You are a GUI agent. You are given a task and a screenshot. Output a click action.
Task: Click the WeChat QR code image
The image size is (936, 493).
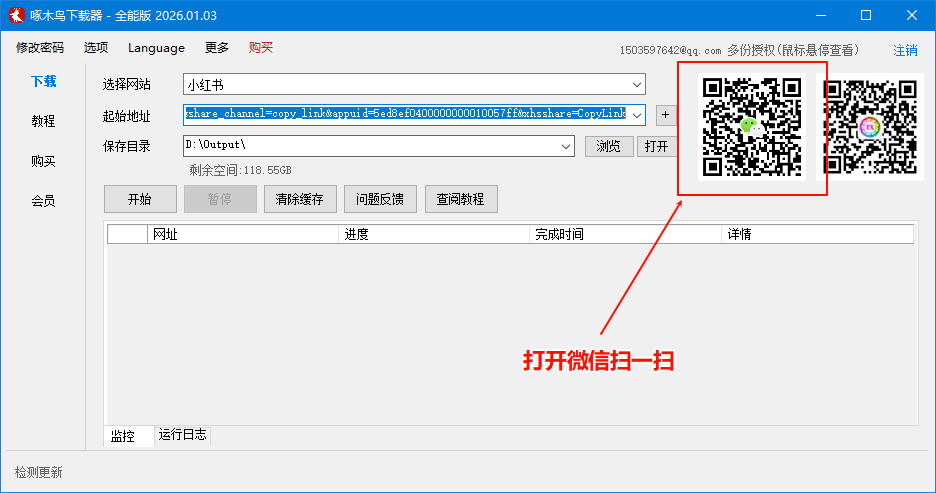click(752, 127)
